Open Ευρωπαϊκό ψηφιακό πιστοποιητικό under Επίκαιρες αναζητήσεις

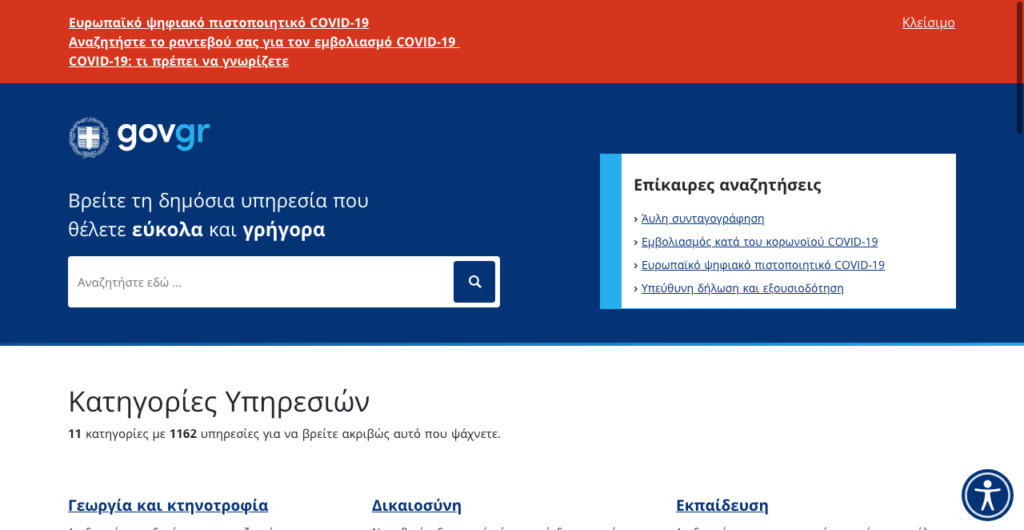[x=762, y=264]
